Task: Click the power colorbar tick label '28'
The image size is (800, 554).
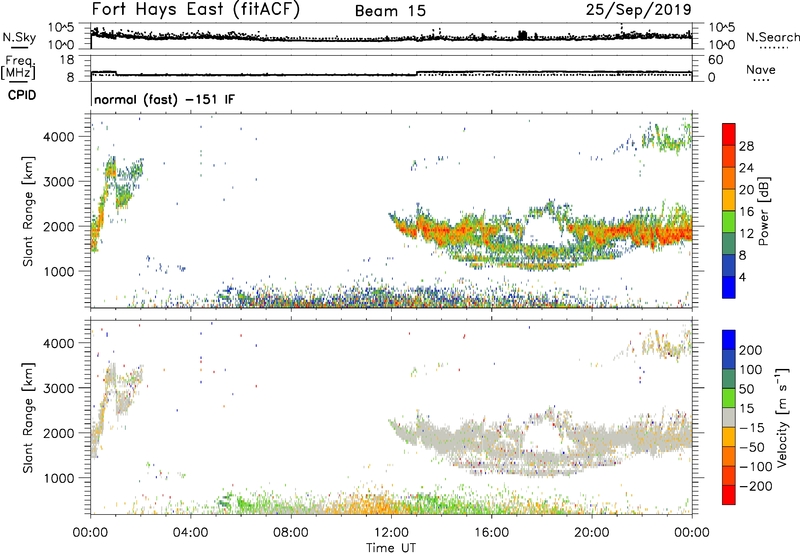Action: pyautogui.click(x=746, y=146)
